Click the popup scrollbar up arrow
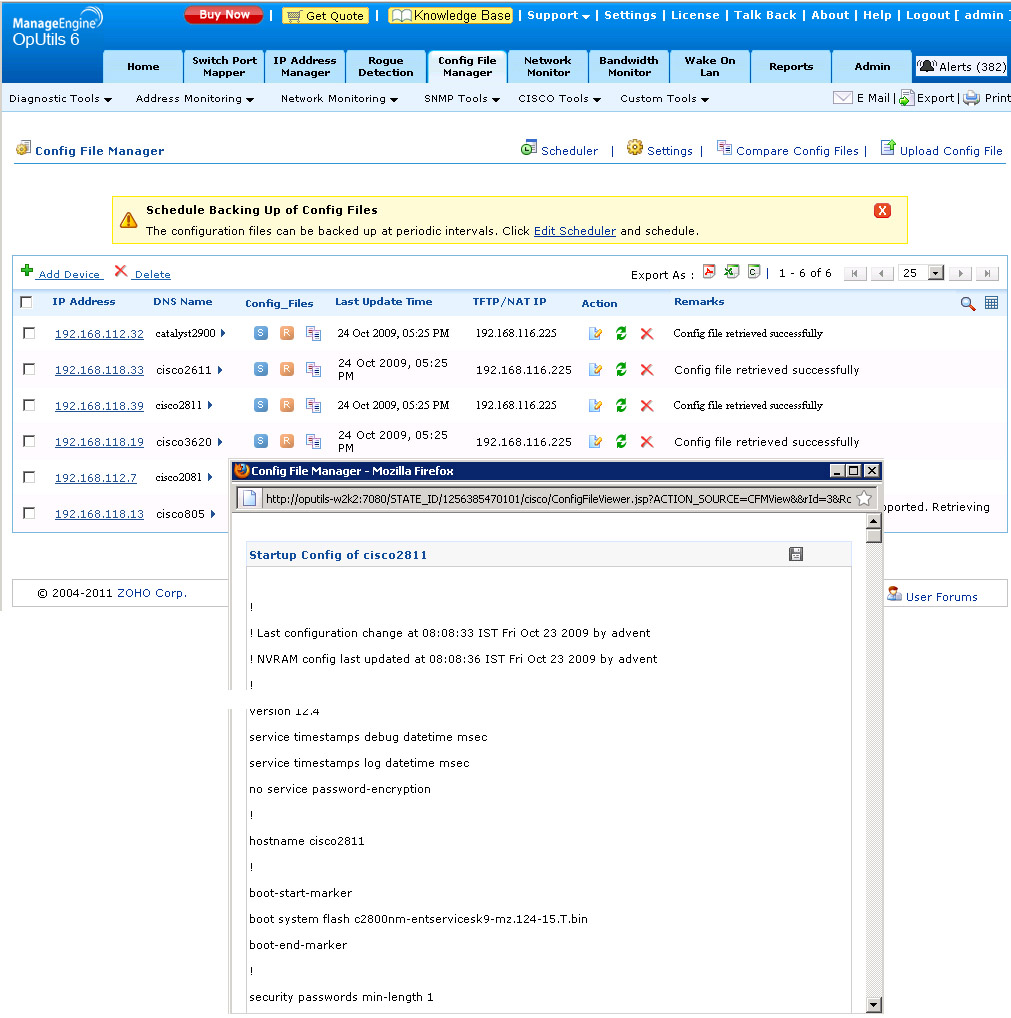 pyautogui.click(x=874, y=521)
